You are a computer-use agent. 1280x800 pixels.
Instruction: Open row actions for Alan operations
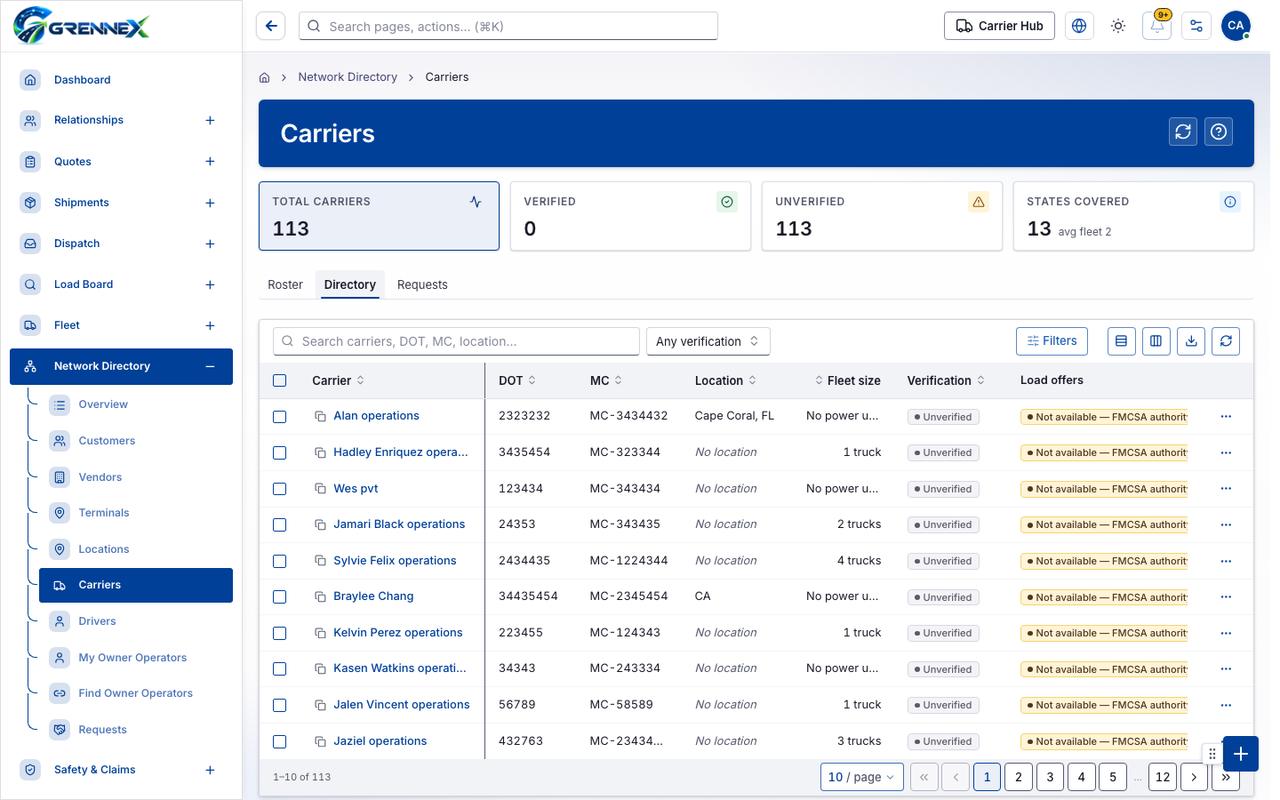click(x=1226, y=416)
